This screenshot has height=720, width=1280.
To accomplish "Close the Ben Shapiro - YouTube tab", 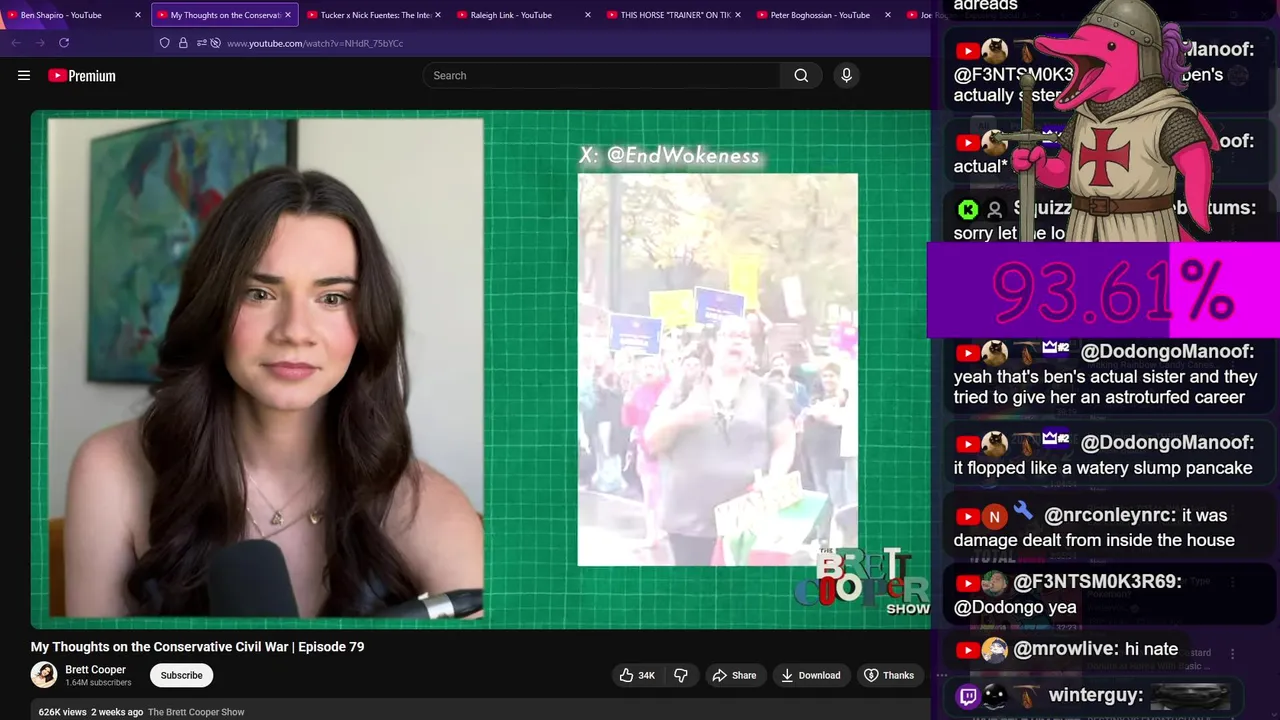I will pos(138,15).
